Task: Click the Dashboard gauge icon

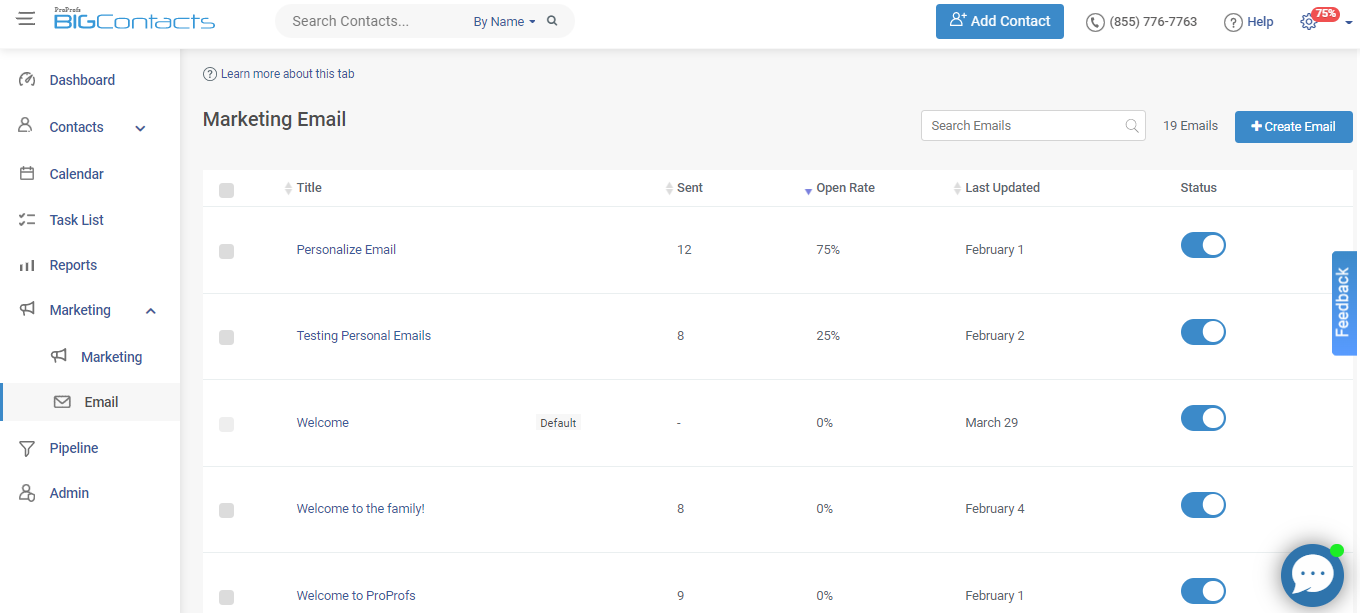Action: pyautogui.click(x=28, y=80)
